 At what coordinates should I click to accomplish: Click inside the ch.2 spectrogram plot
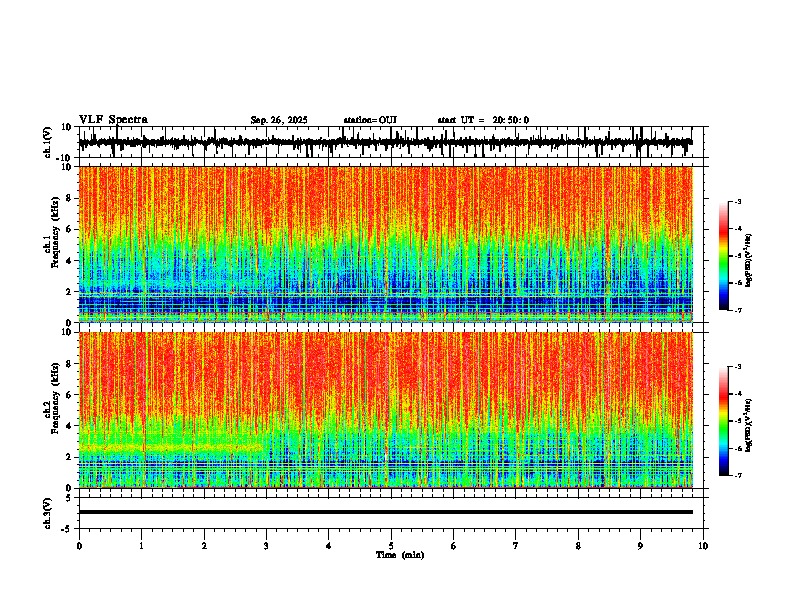point(386,410)
